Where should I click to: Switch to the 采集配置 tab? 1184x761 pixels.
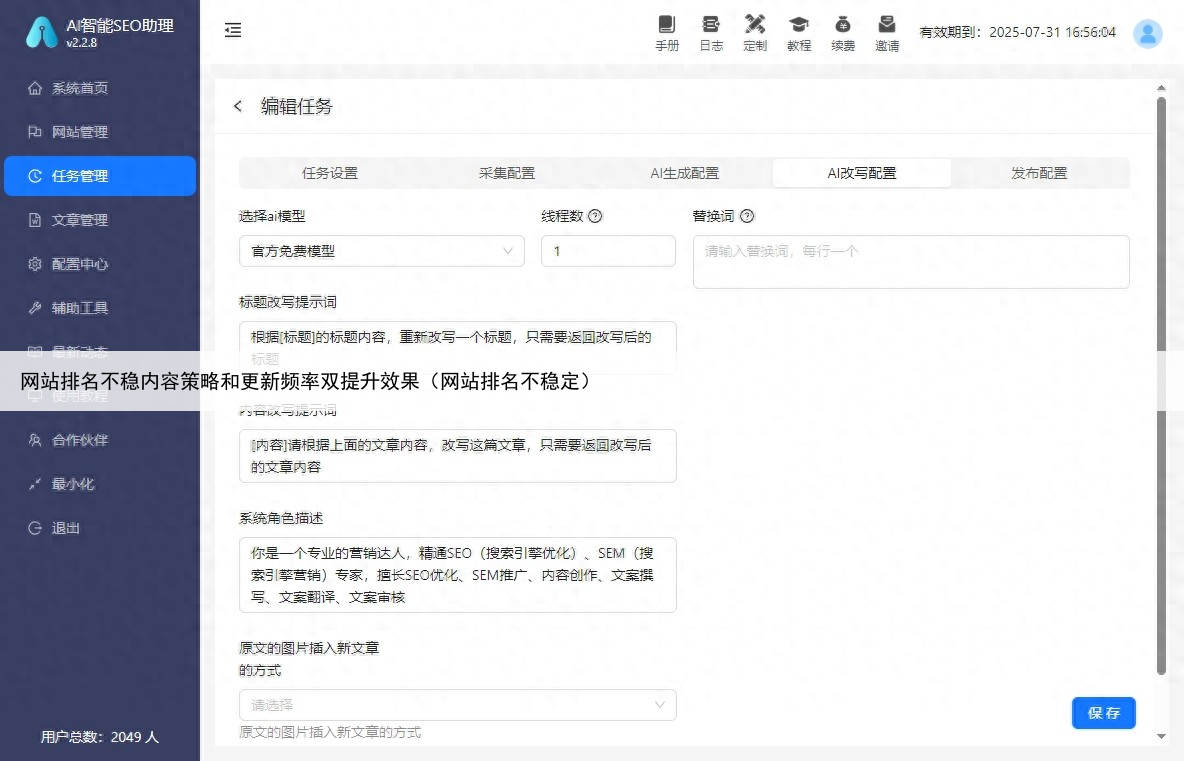pyautogui.click(x=507, y=172)
